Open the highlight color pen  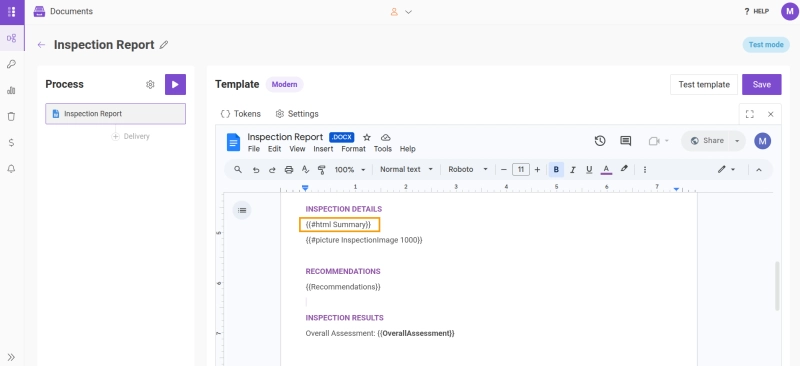pyautogui.click(x=623, y=169)
